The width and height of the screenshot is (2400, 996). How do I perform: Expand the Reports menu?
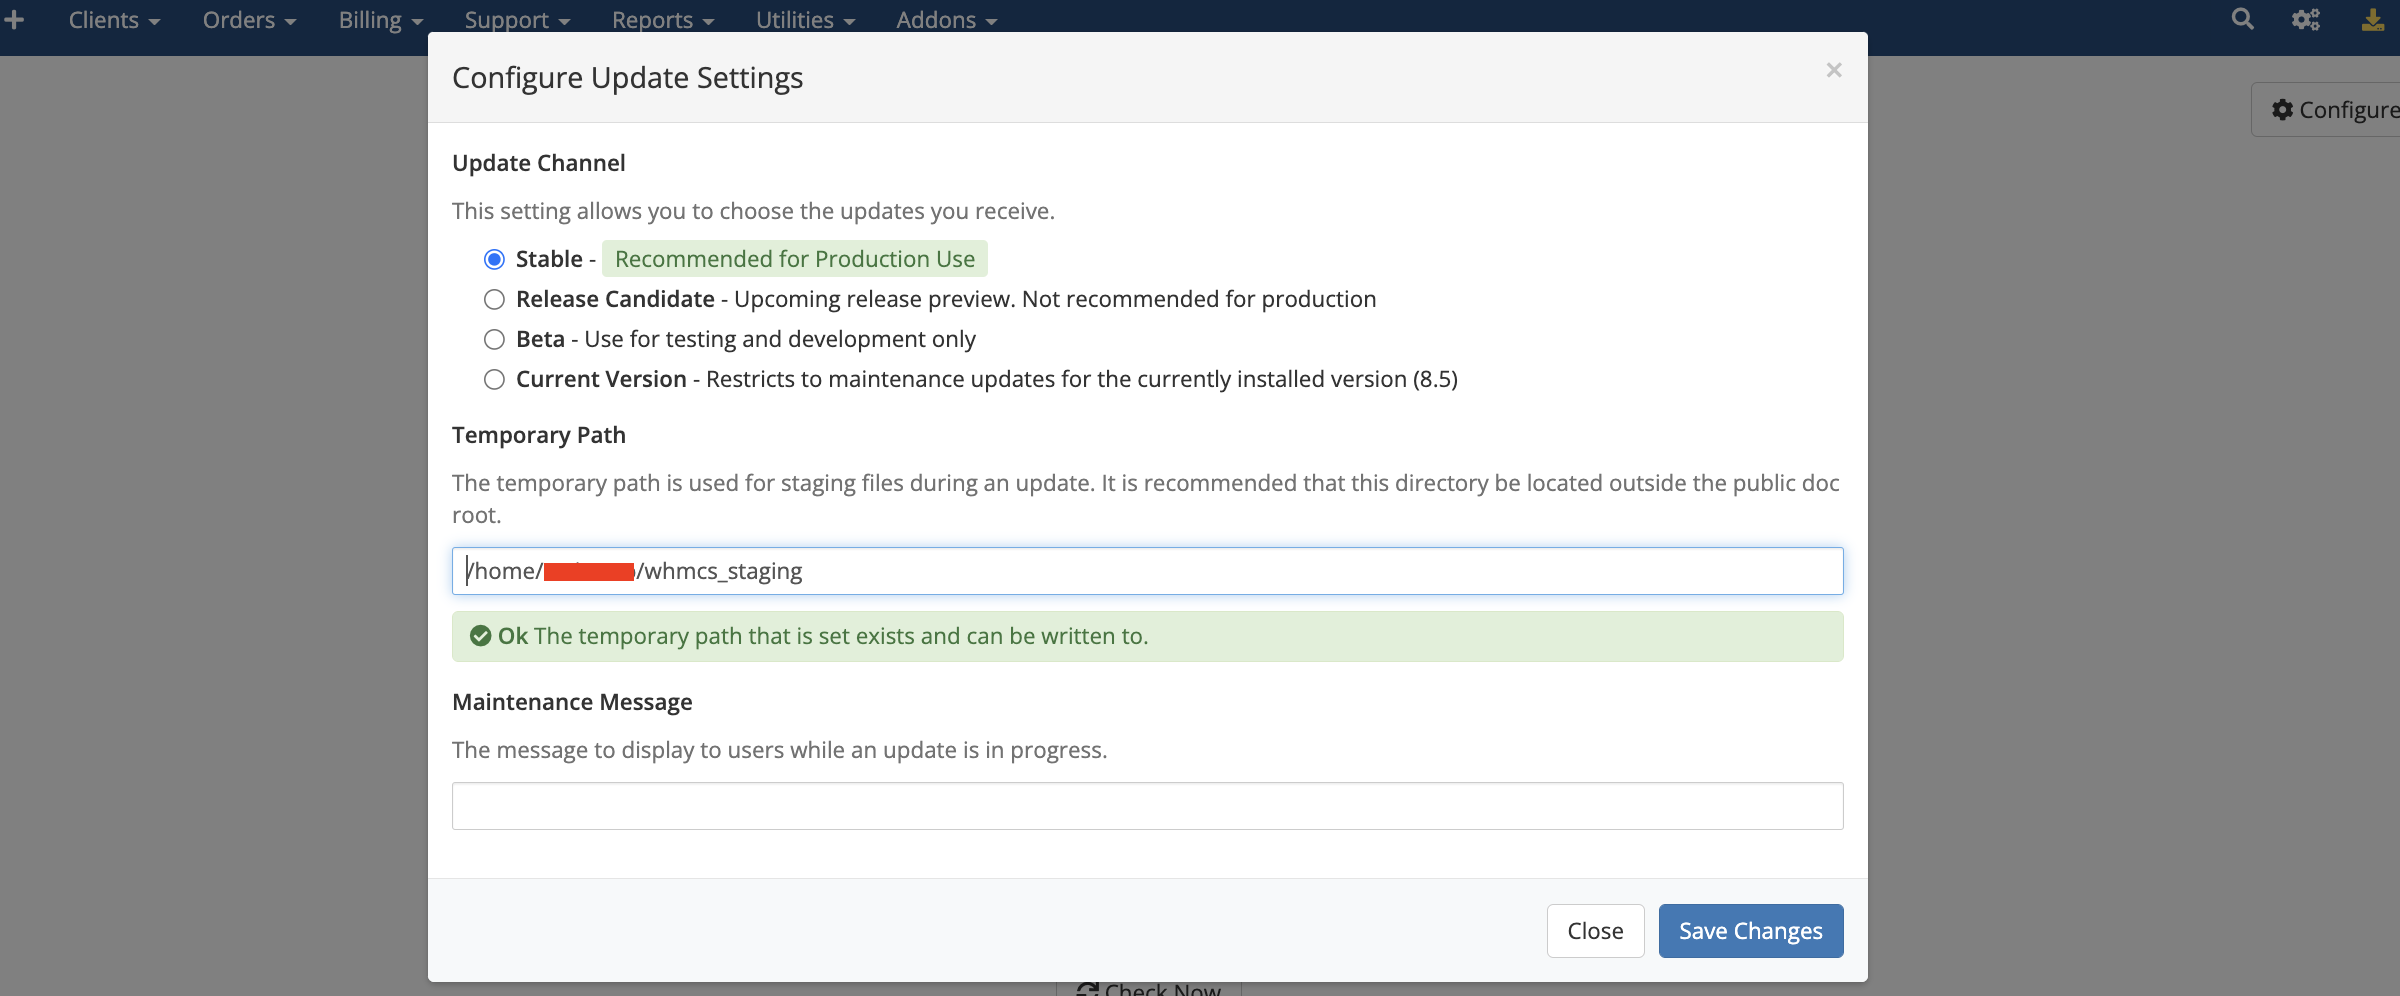coord(663,20)
